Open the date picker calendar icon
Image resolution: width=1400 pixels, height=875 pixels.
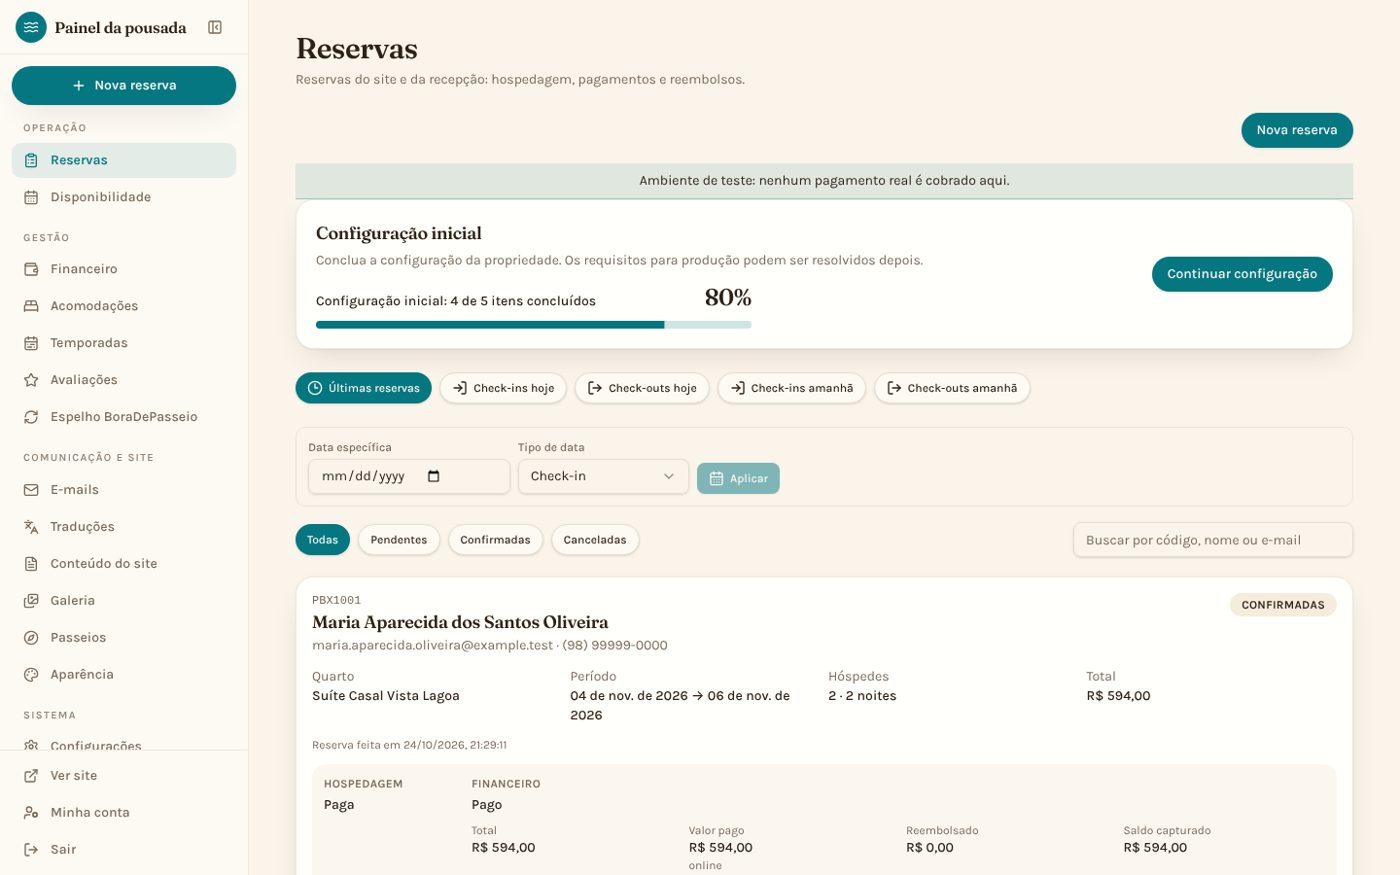pos(433,476)
